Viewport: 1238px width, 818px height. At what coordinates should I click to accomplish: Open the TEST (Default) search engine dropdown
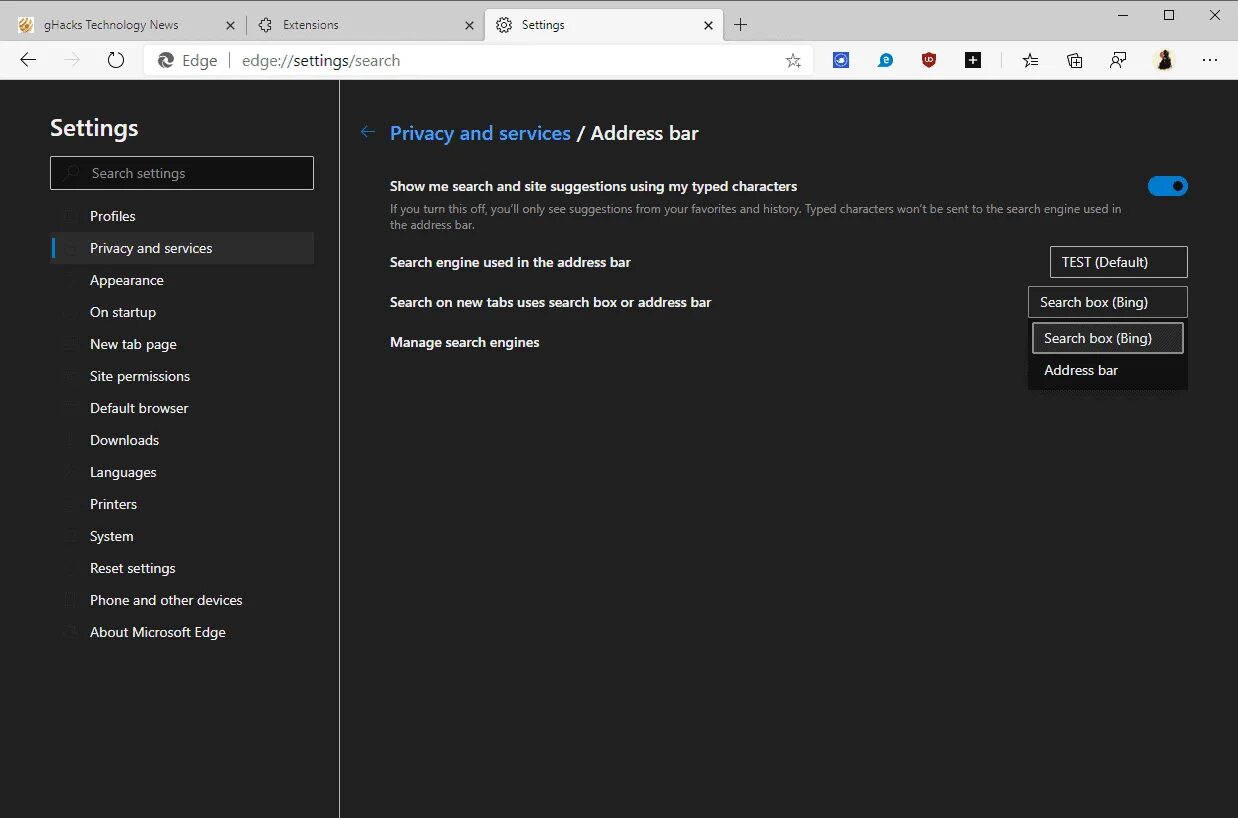(x=1119, y=262)
